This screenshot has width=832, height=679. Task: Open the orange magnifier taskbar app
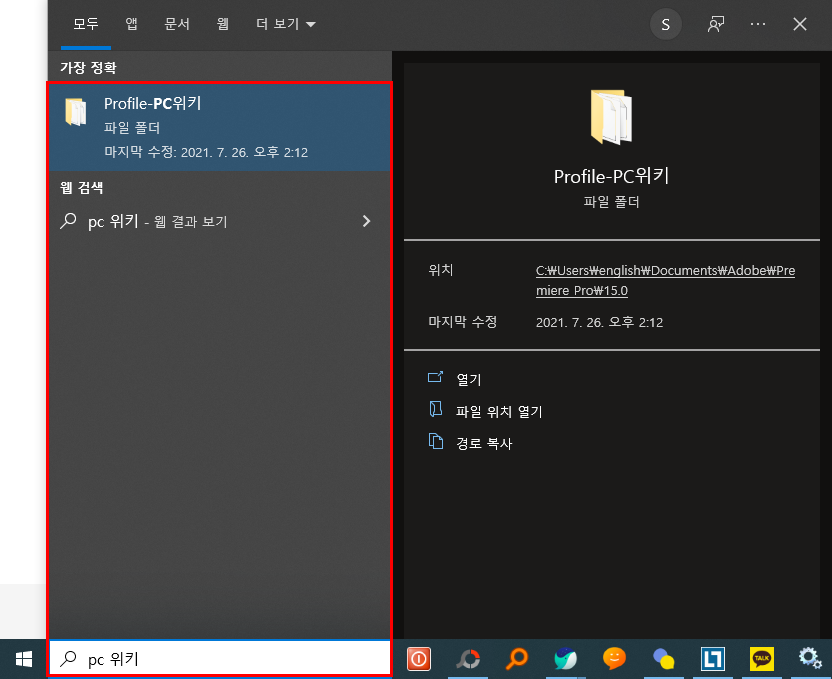(x=516, y=659)
